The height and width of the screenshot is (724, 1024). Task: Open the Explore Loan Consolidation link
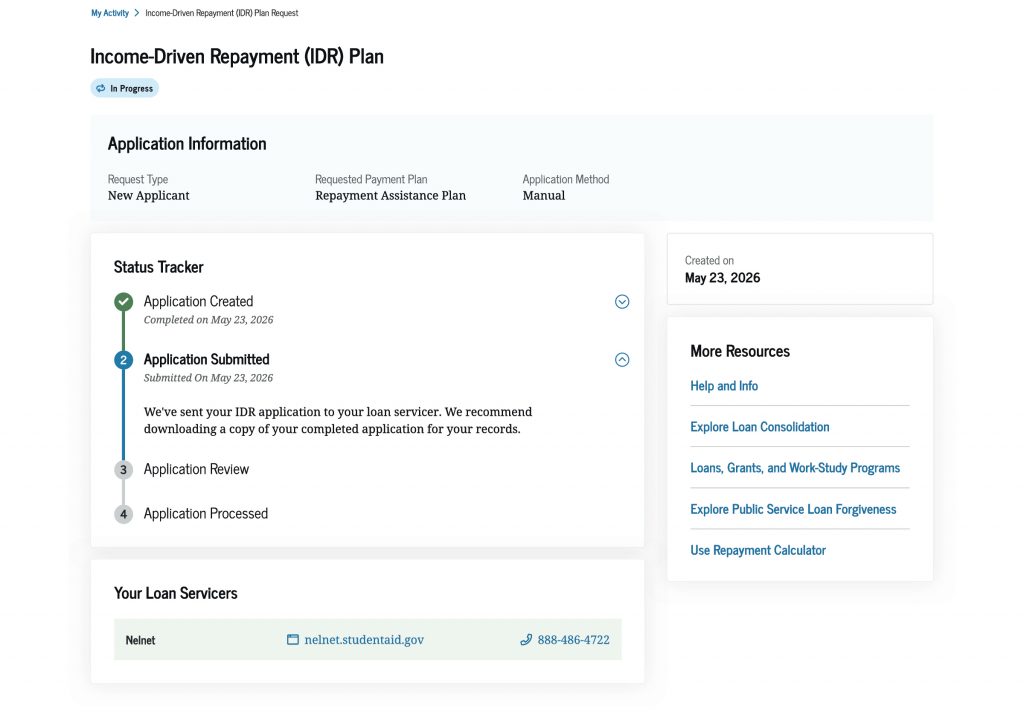pos(760,427)
